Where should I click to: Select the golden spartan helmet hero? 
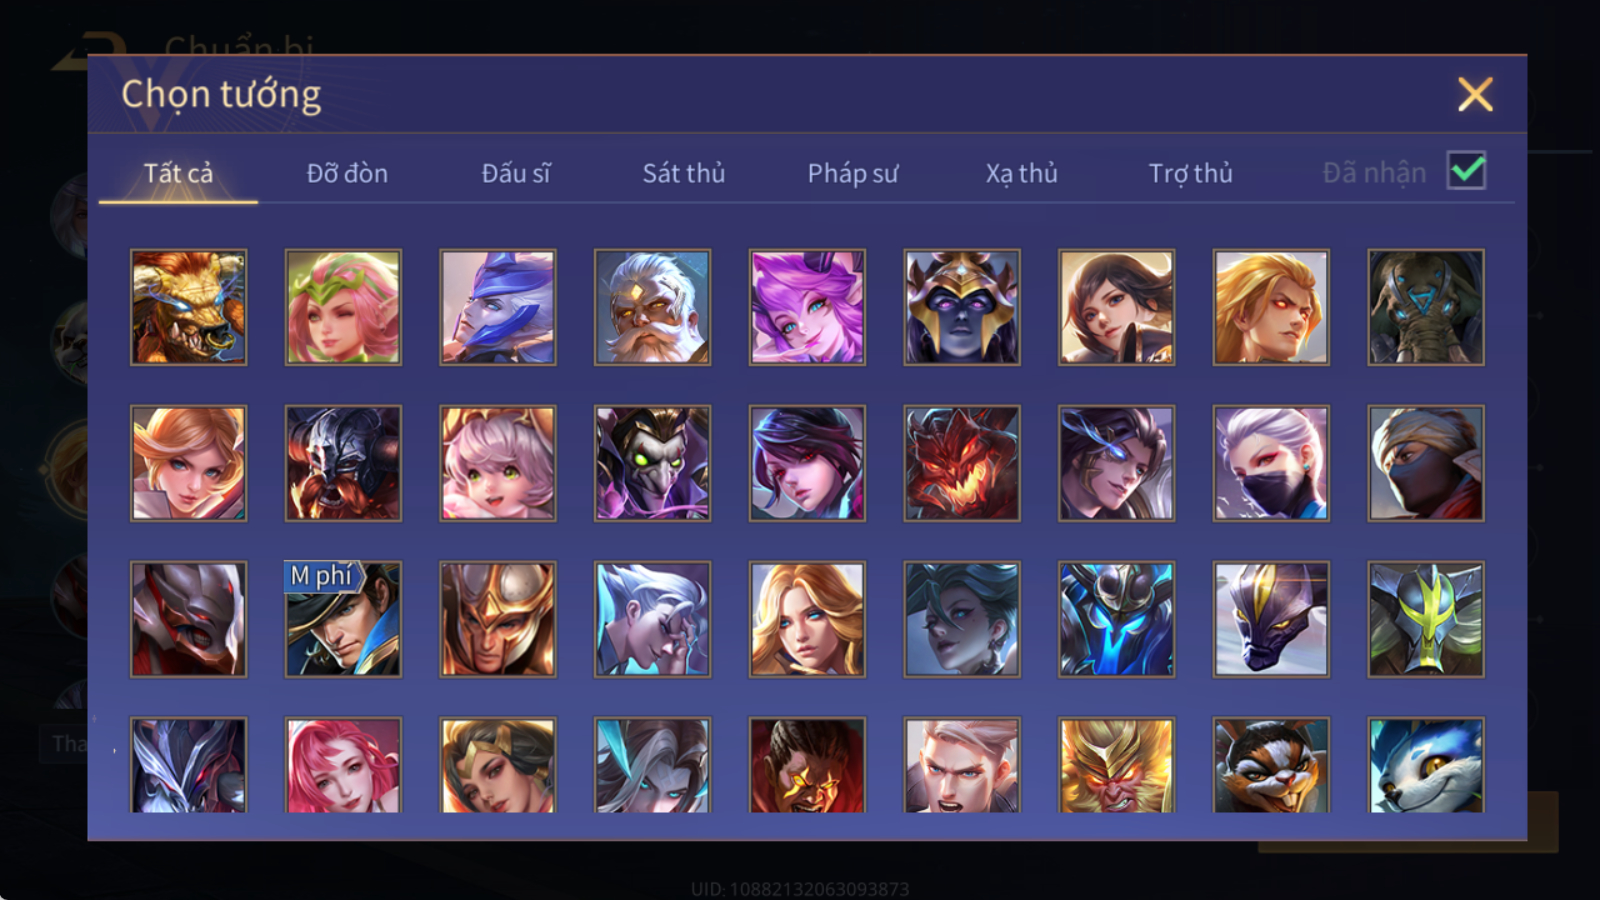[498, 619]
